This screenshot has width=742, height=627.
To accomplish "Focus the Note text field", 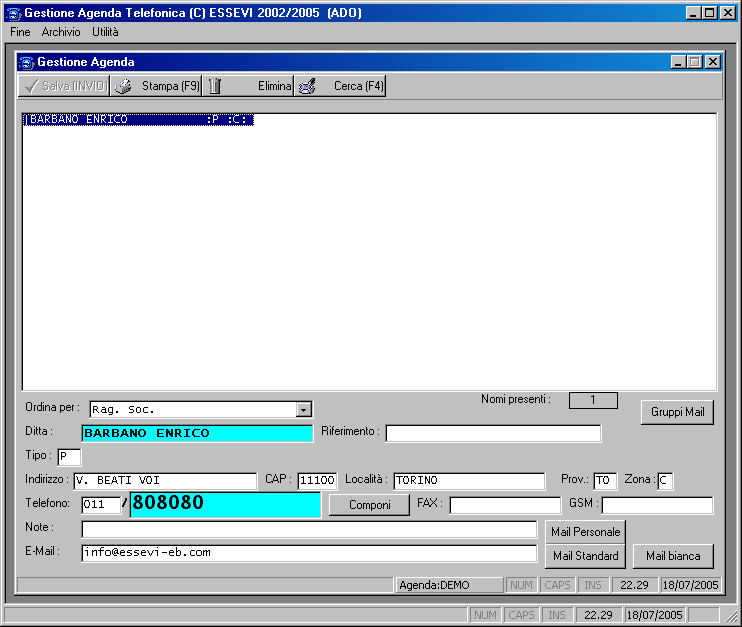I will click(x=309, y=529).
